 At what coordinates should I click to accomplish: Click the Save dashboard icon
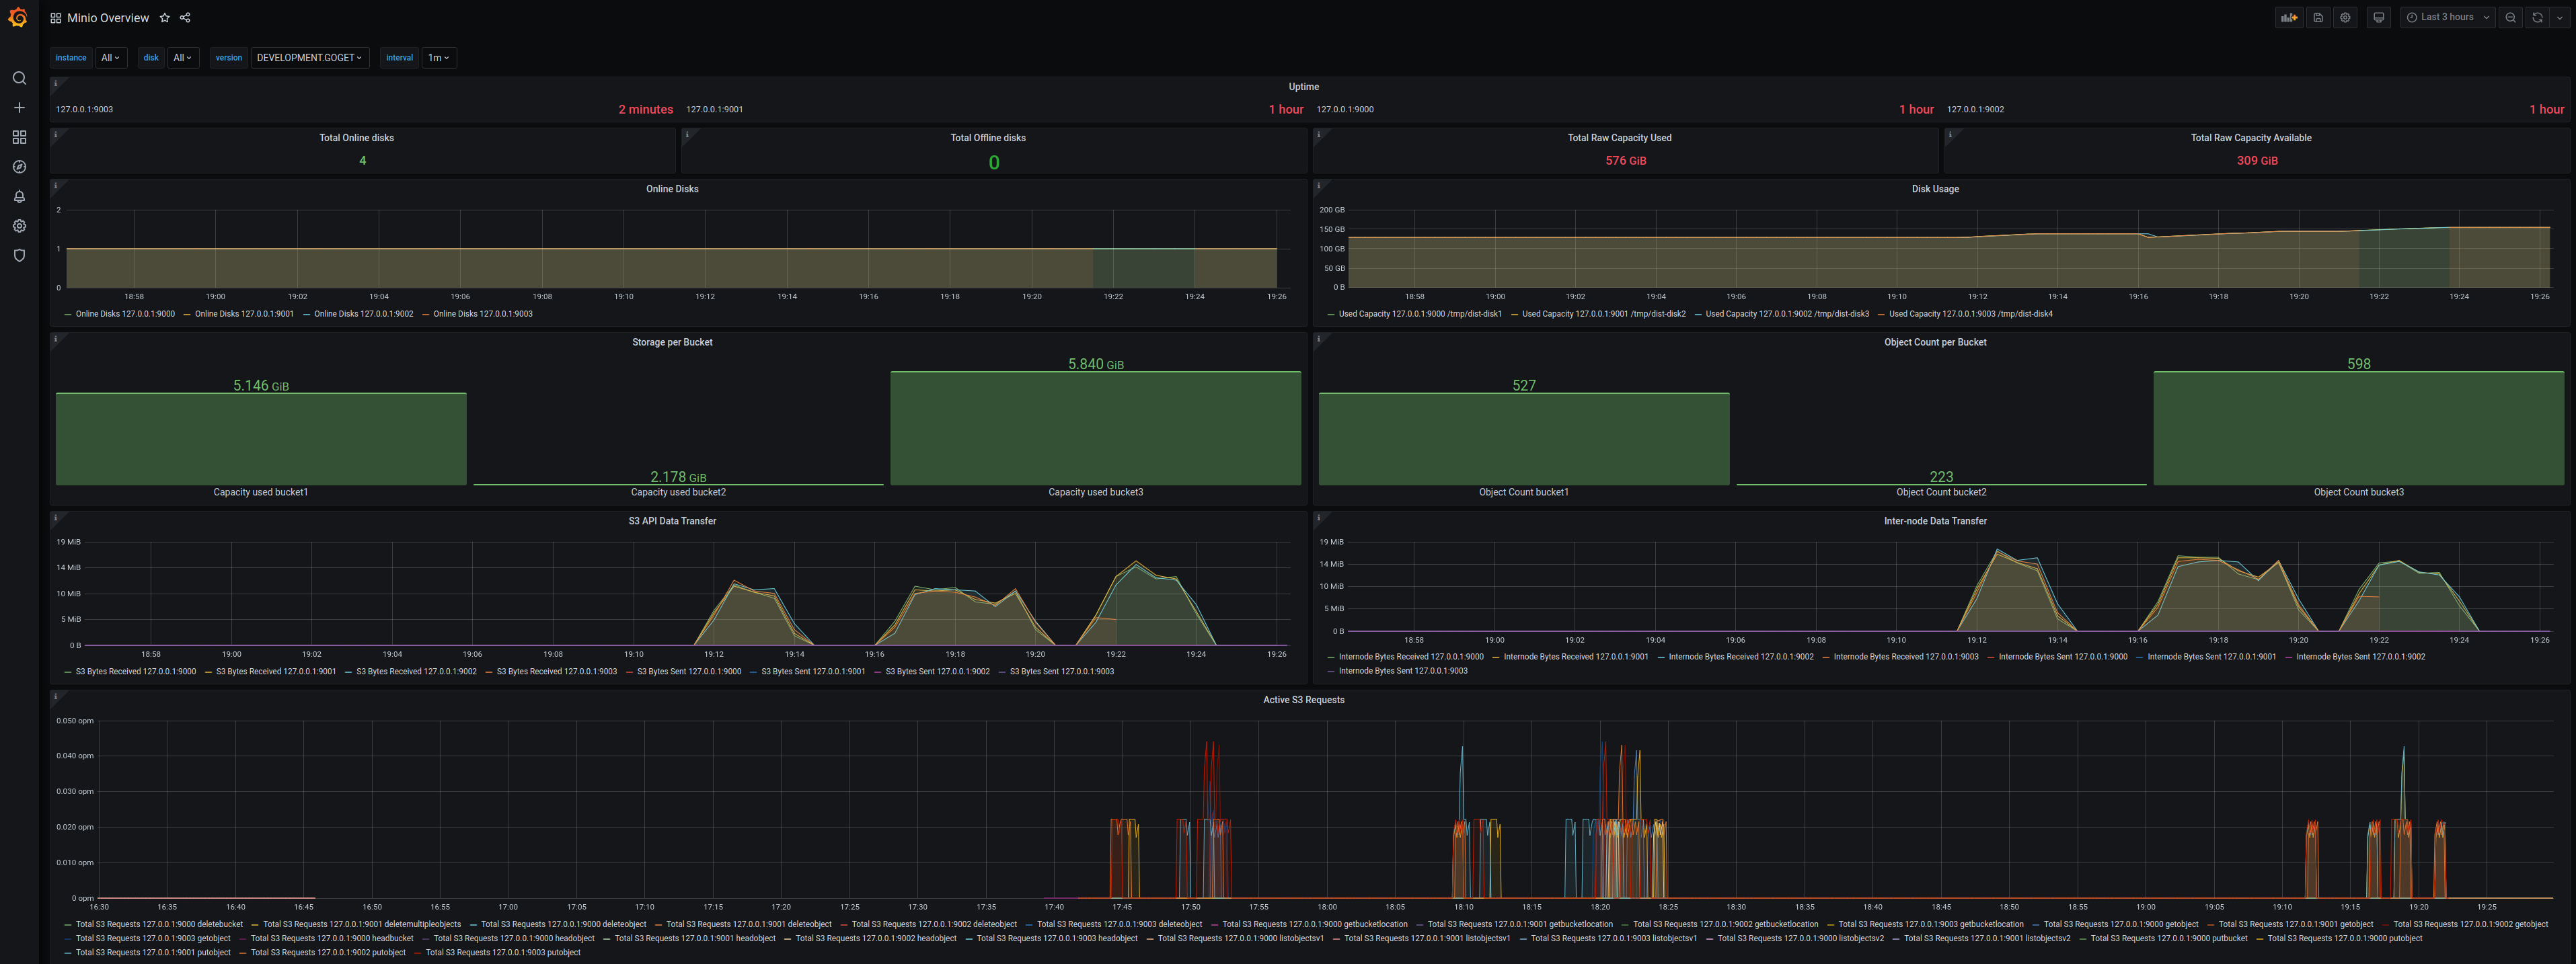tap(2318, 17)
